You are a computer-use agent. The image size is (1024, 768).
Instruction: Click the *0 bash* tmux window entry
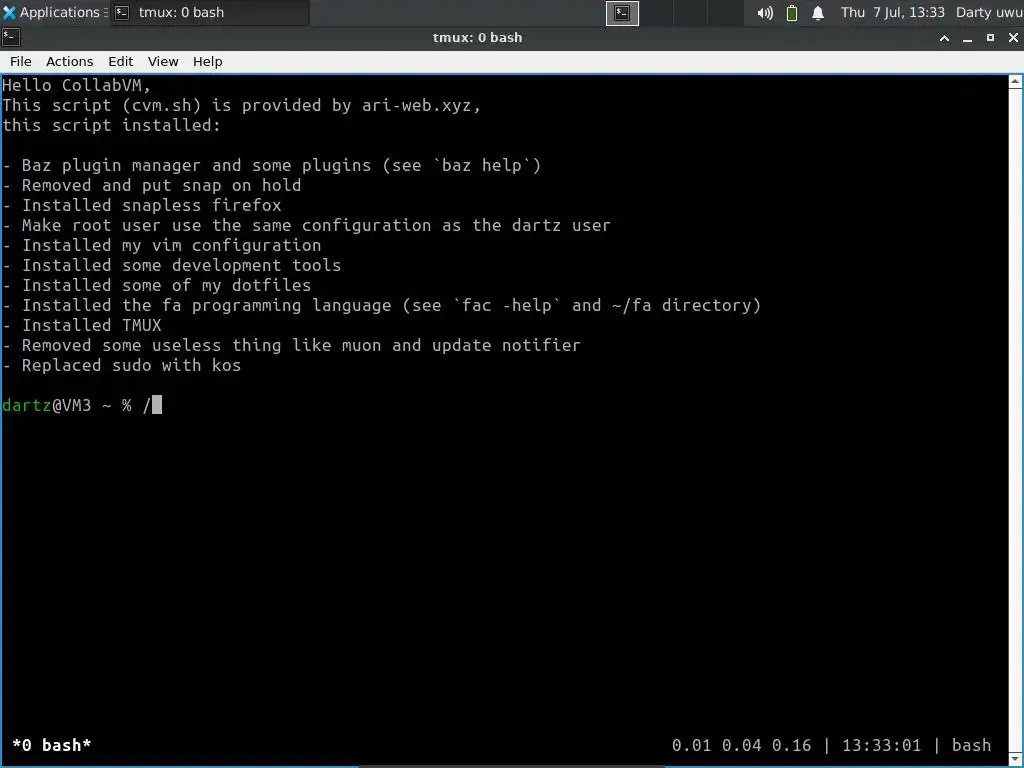(52, 745)
